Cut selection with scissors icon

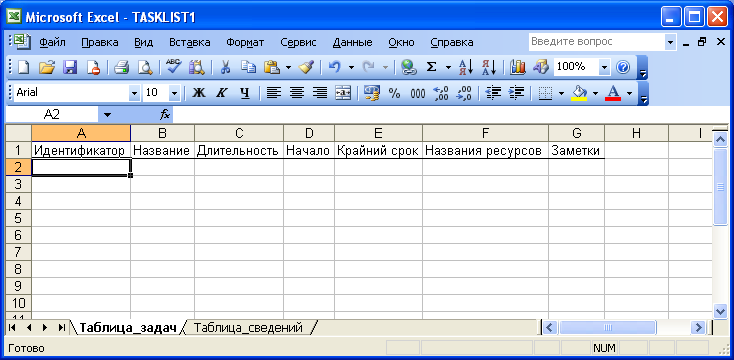(x=225, y=67)
